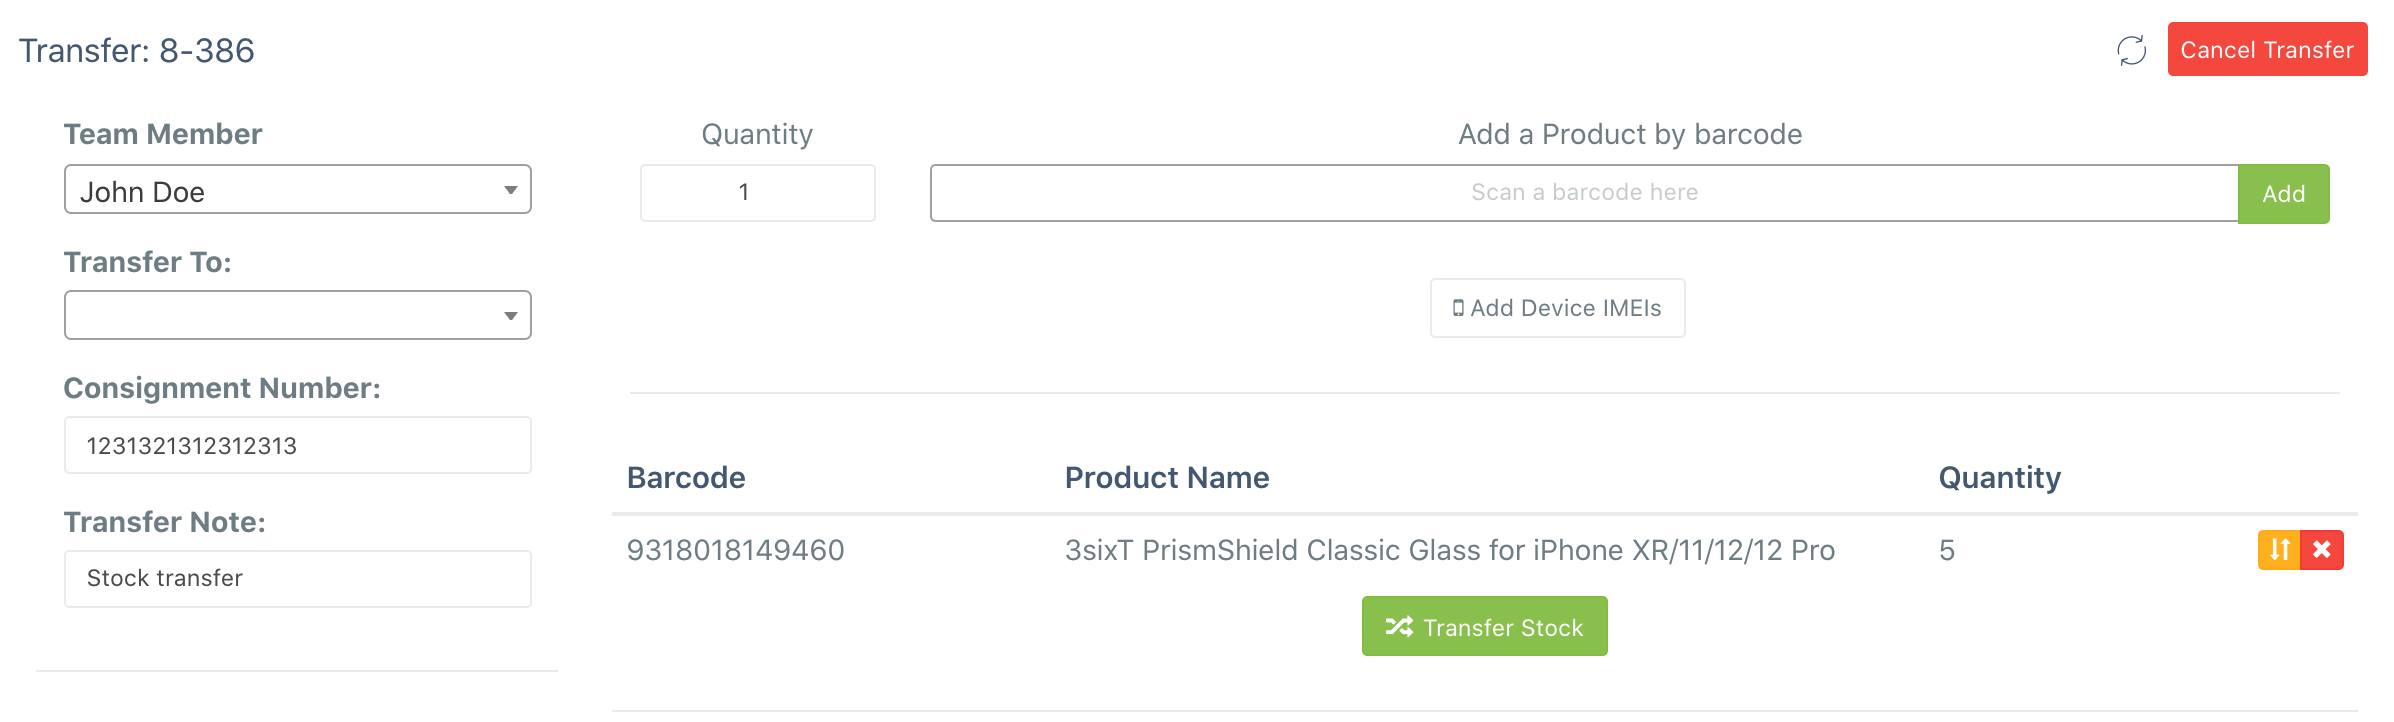Open the Team Member dropdown showing John Doe
This screenshot has width=2394, height=722.
[x=298, y=190]
